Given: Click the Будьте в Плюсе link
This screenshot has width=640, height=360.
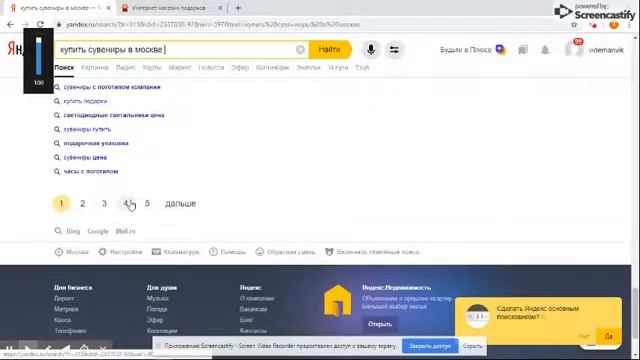Looking at the screenshot, I should tap(466, 50).
